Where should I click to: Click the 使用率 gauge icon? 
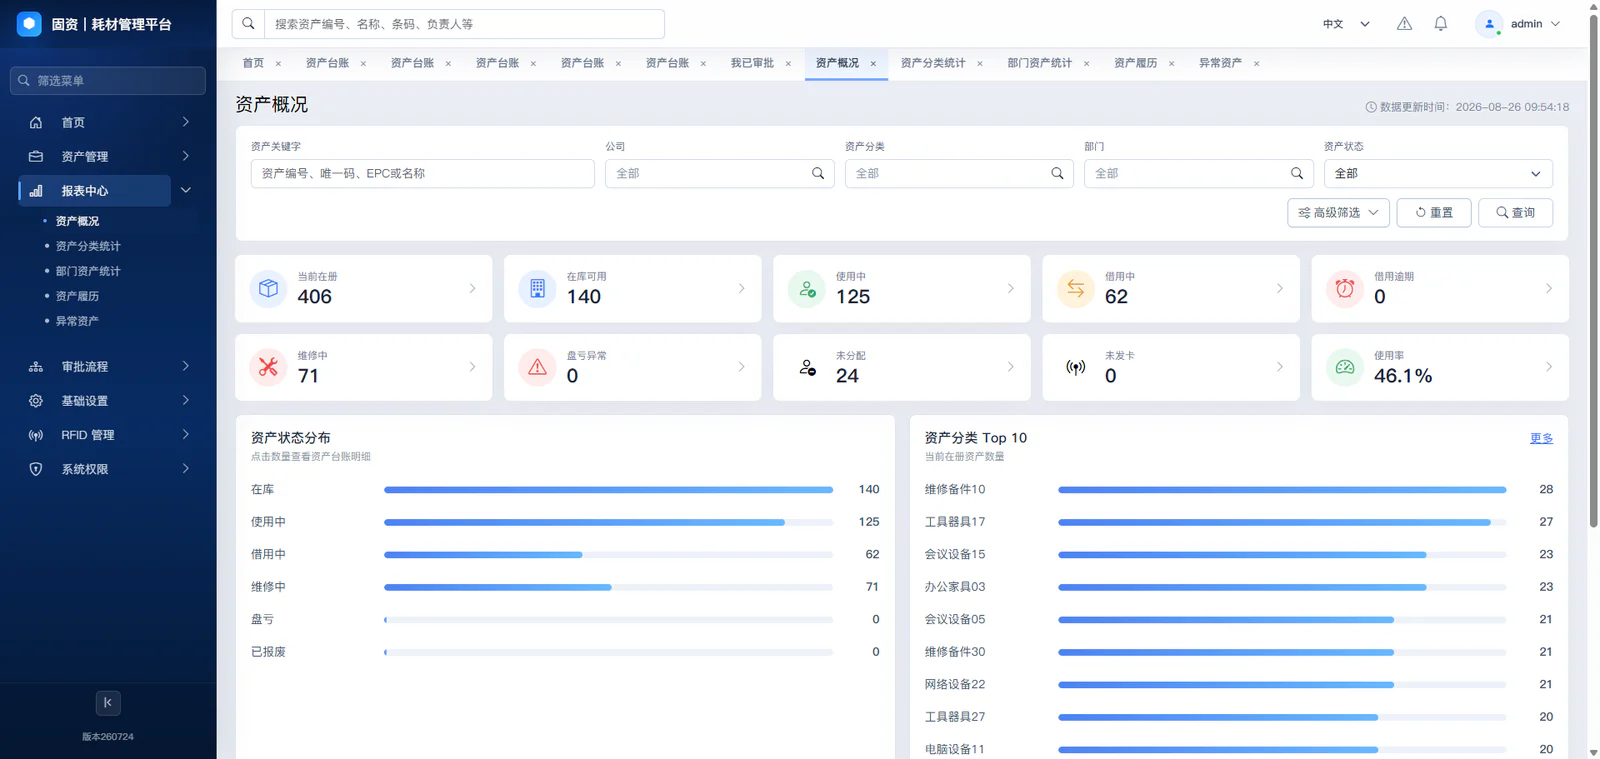coord(1345,367)
